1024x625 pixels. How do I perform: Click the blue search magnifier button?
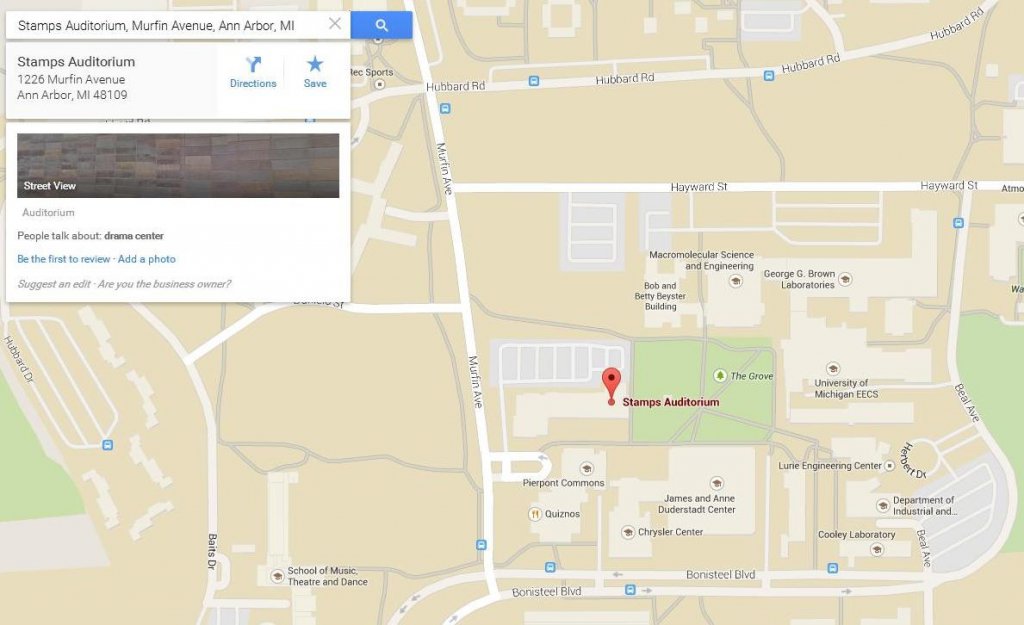381,25
